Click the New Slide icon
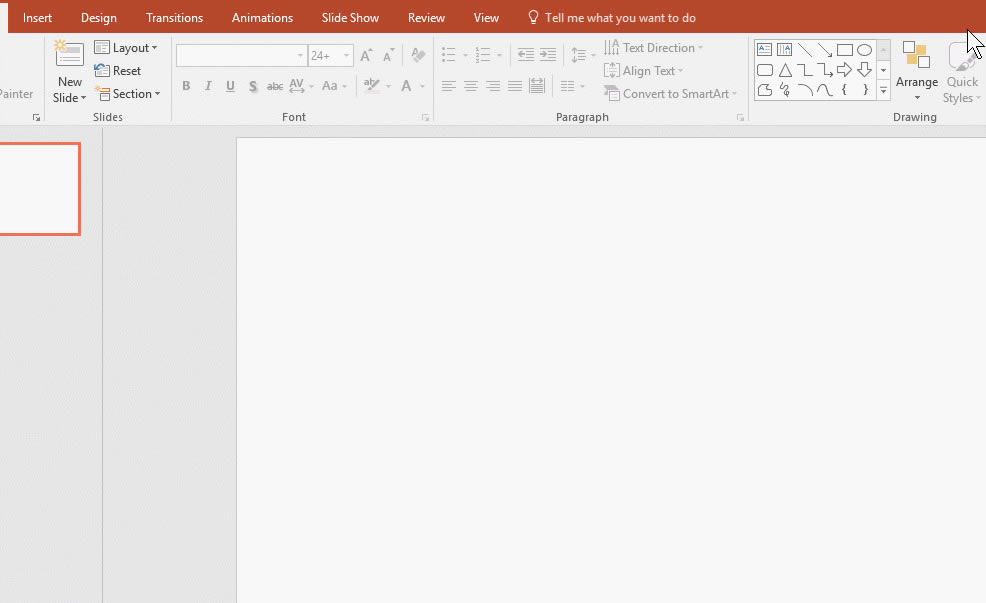 click(69, 55)
